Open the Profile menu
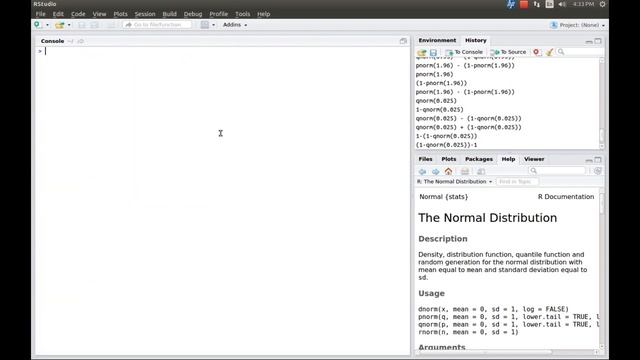The width and height of the screenshot is (640, 360). 218,14
